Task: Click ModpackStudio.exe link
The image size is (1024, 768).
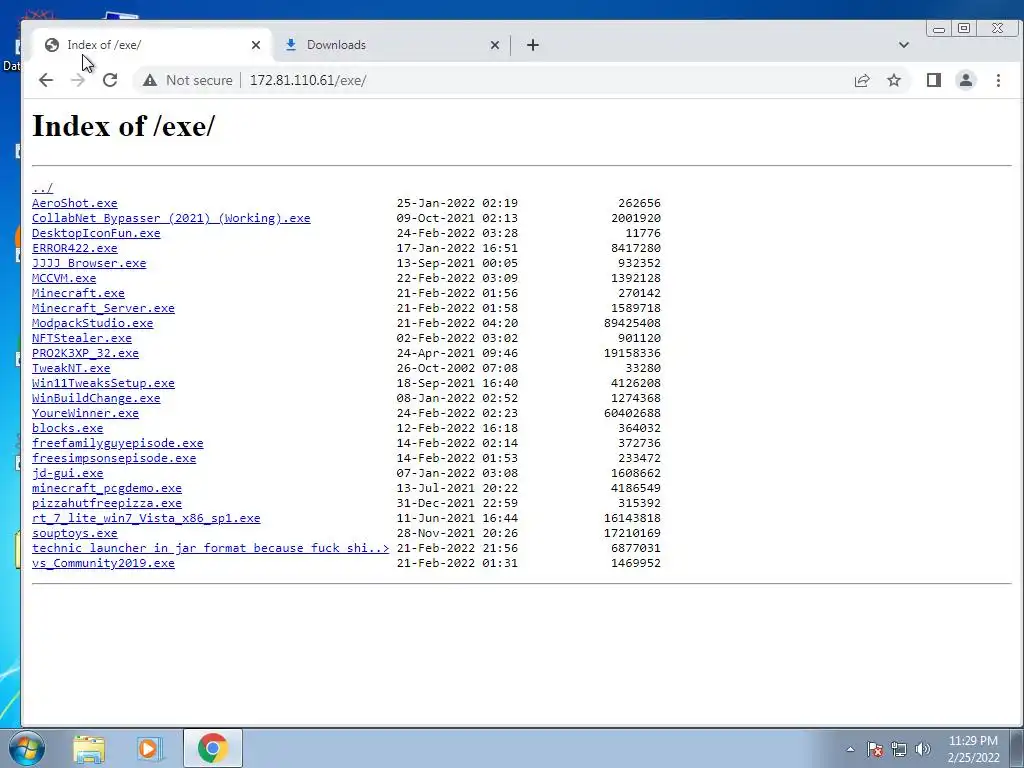Action: [x=93, y=323]
